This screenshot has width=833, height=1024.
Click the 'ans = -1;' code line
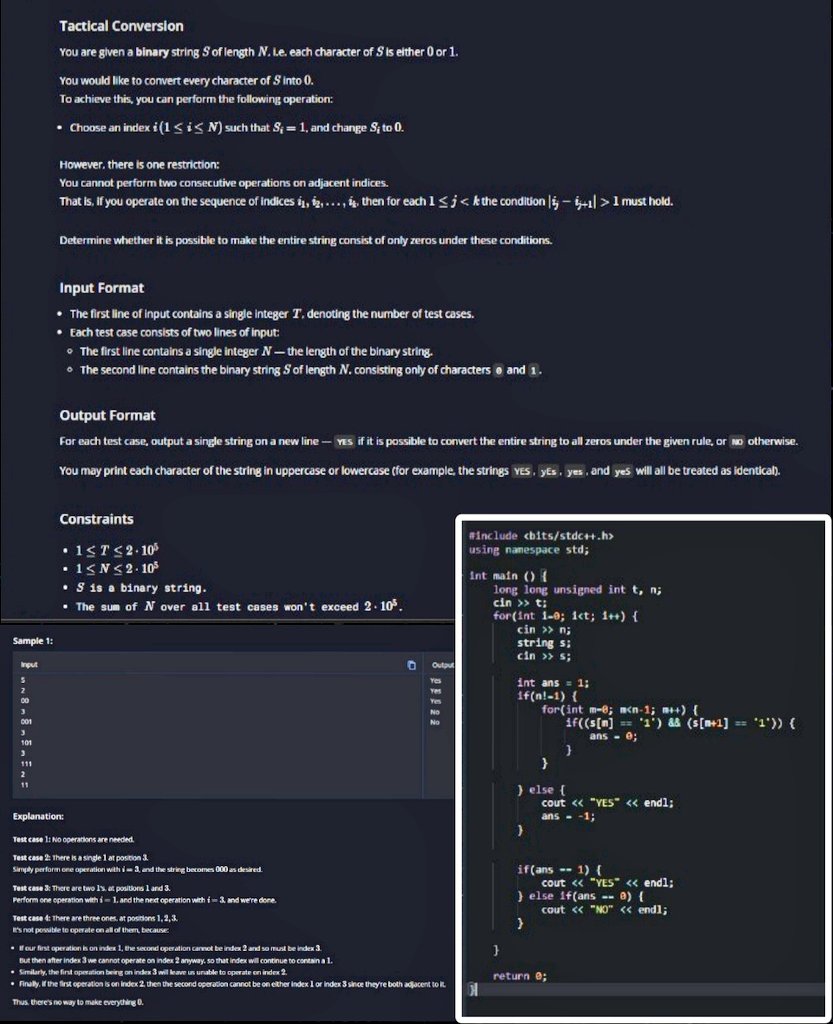tap(568, 816)
